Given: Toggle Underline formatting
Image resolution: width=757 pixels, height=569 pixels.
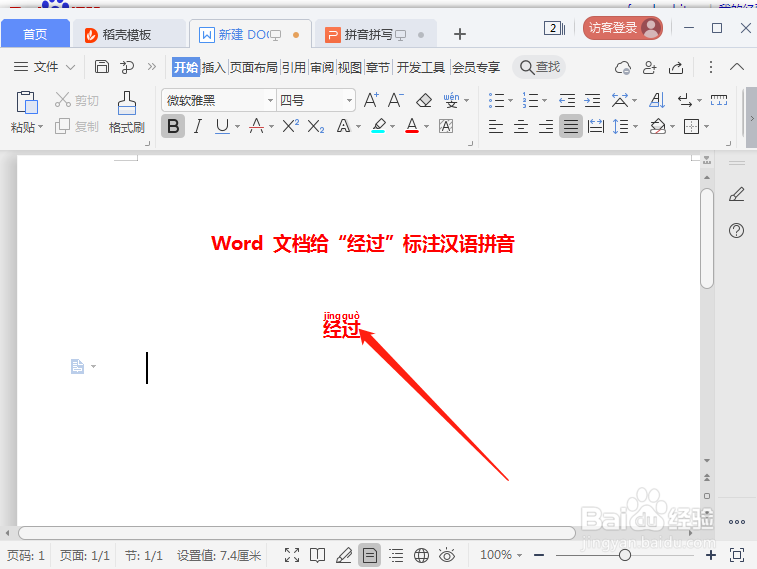Looking at the screenshot, I should click(x=222, y=126).
